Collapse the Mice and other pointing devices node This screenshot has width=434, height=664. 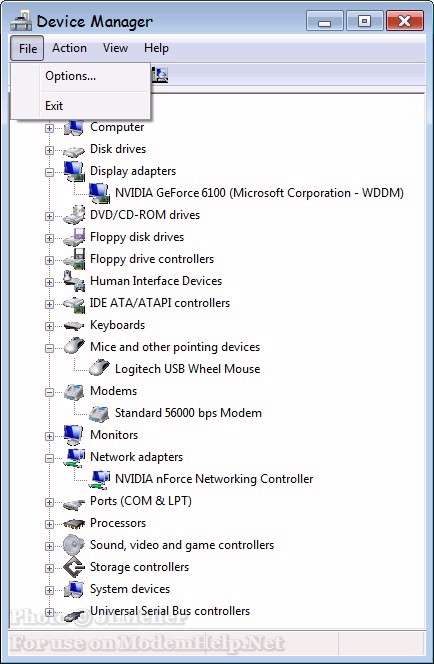50,348
